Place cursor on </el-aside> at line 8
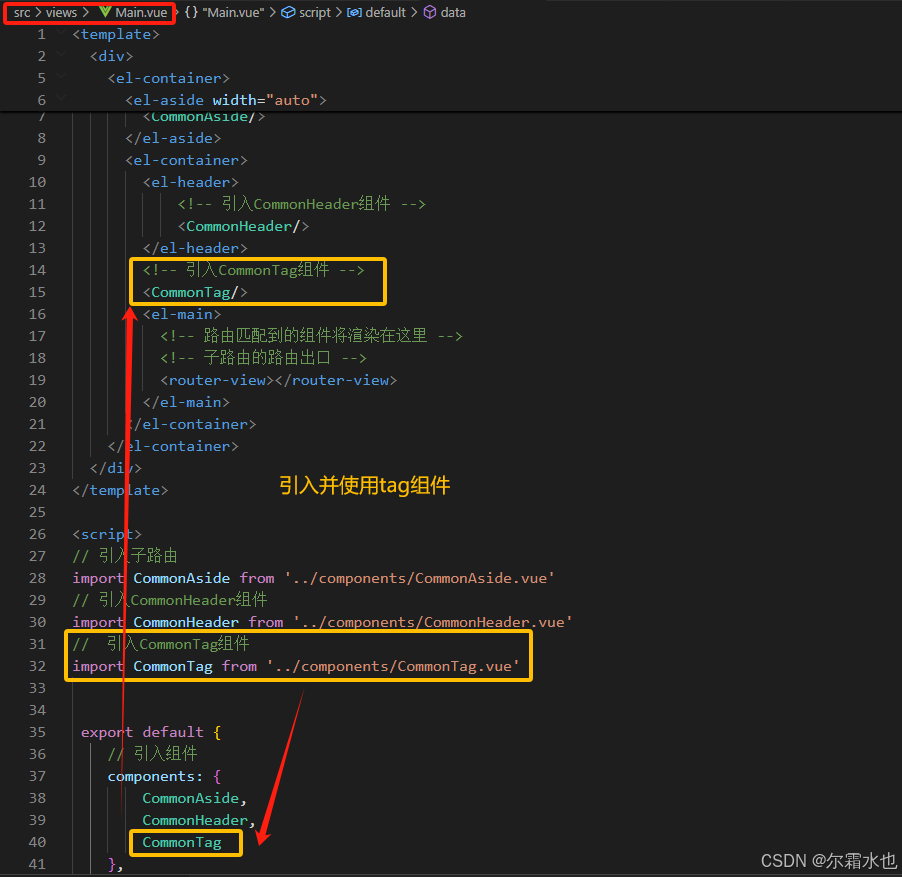 173,138
